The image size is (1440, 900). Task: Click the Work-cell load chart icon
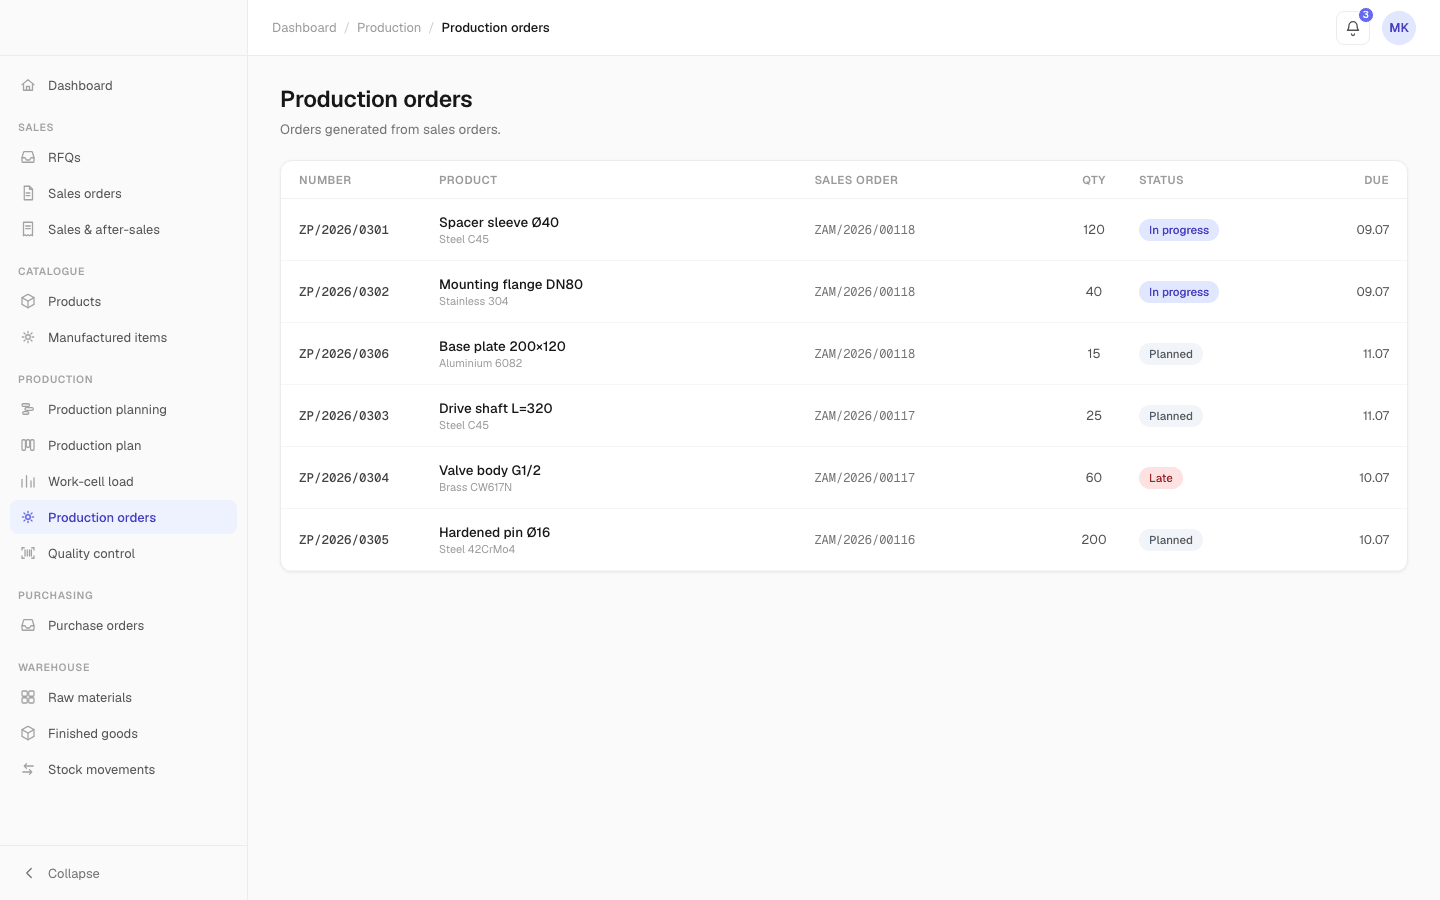pos(28,481)
